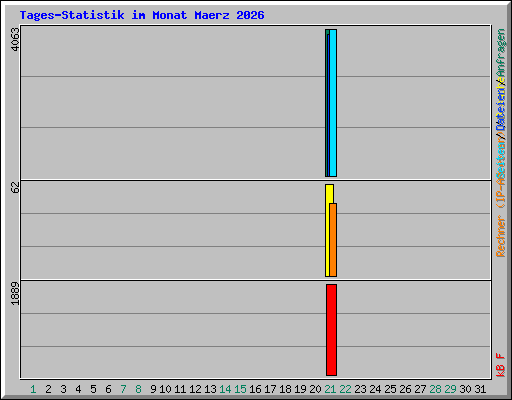Click the green day label 8
This screenshot has height=400, width=512.
pyautogui.click(x=138, y=389)
